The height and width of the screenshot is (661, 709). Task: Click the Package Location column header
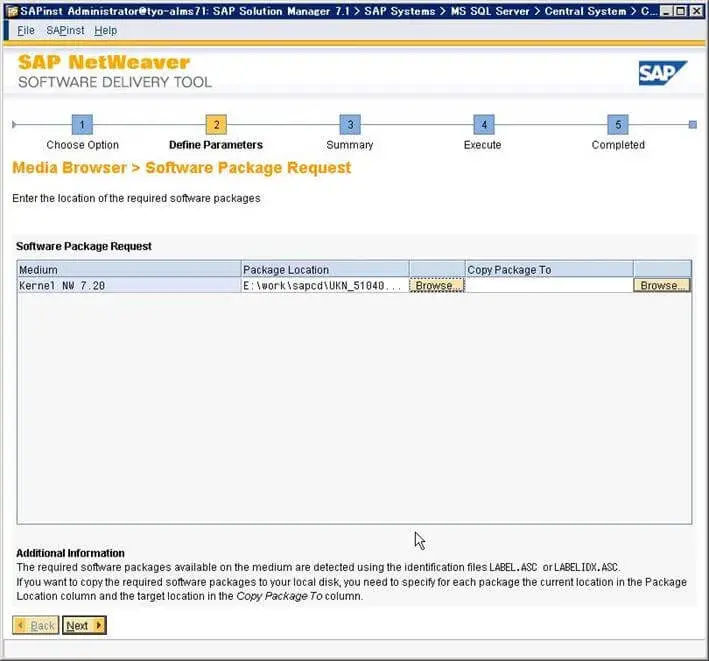click(x=325, y=269)
